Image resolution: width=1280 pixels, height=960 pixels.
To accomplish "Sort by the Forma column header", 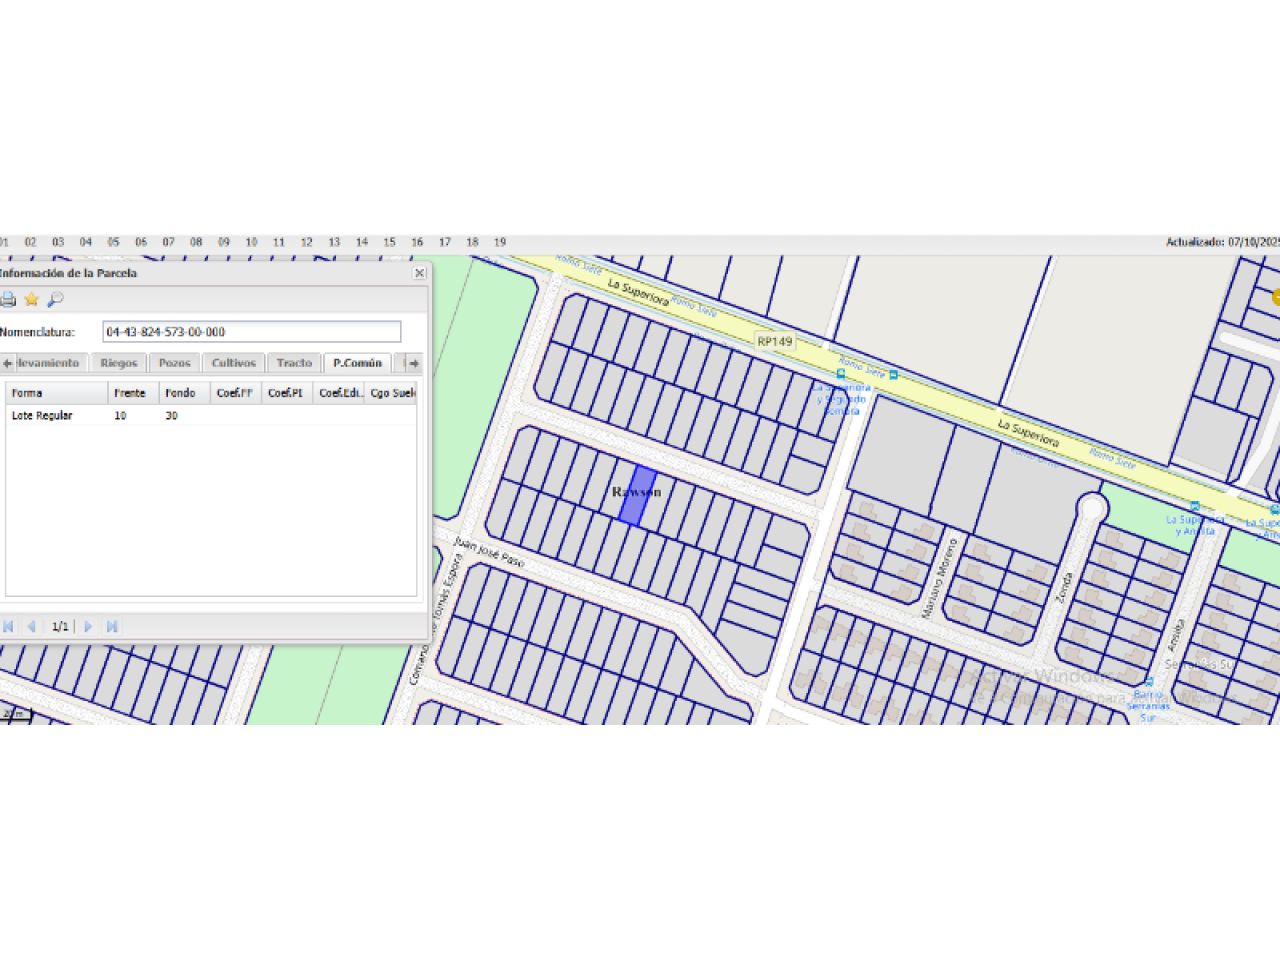I will point(55,393).
